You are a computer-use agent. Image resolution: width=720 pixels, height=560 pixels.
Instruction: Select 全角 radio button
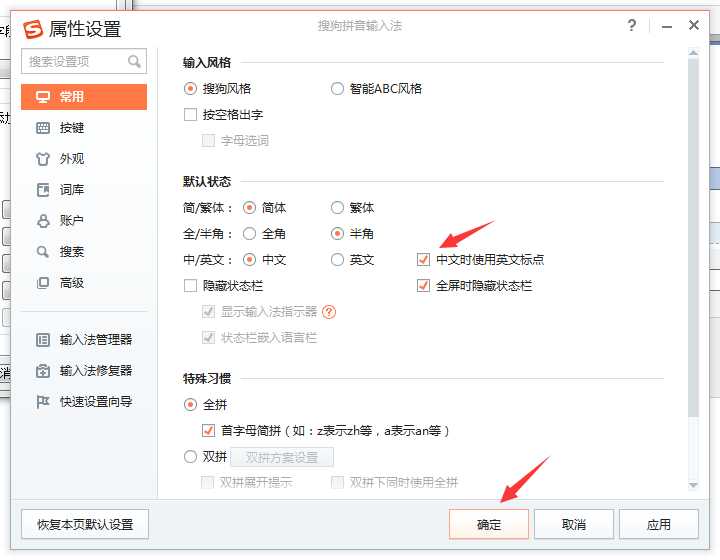coord(249,234)
